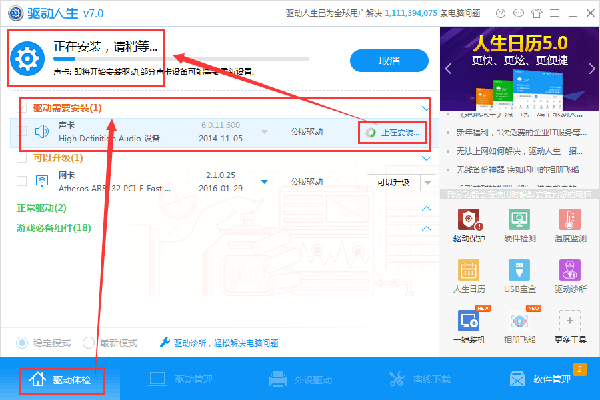Open version dropdown for 声卡 driver
Screen dimensions: 600x400
click(264, 132)
